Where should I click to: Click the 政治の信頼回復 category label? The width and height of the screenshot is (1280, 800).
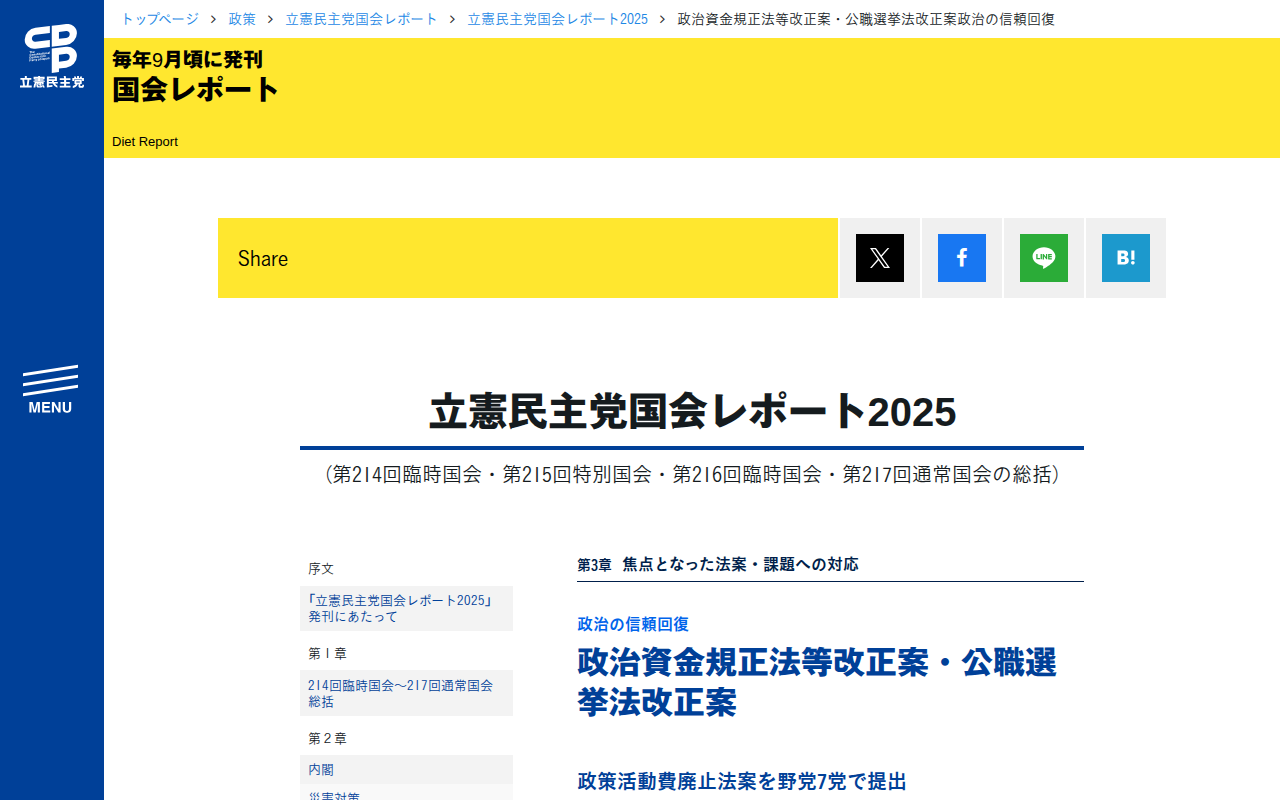click(633, 624)
